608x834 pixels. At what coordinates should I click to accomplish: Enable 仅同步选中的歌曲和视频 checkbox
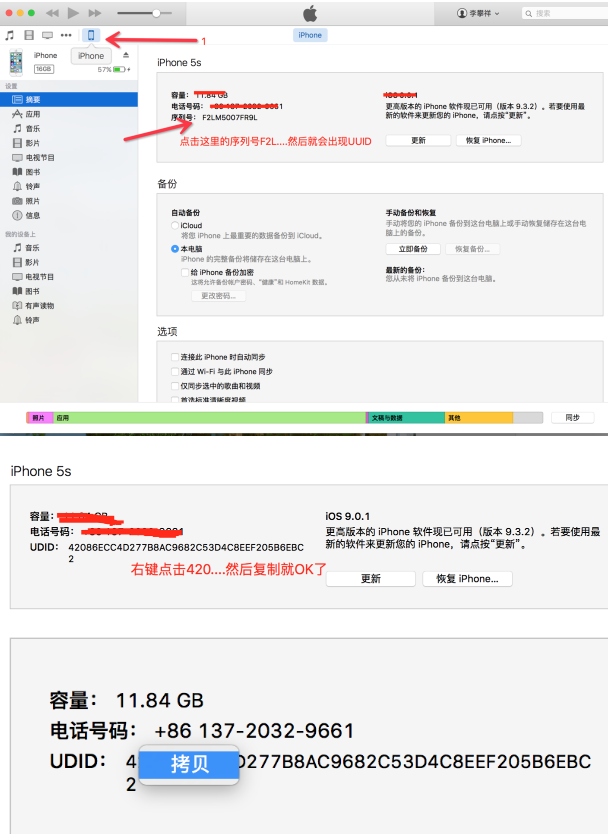click(174, 386)
